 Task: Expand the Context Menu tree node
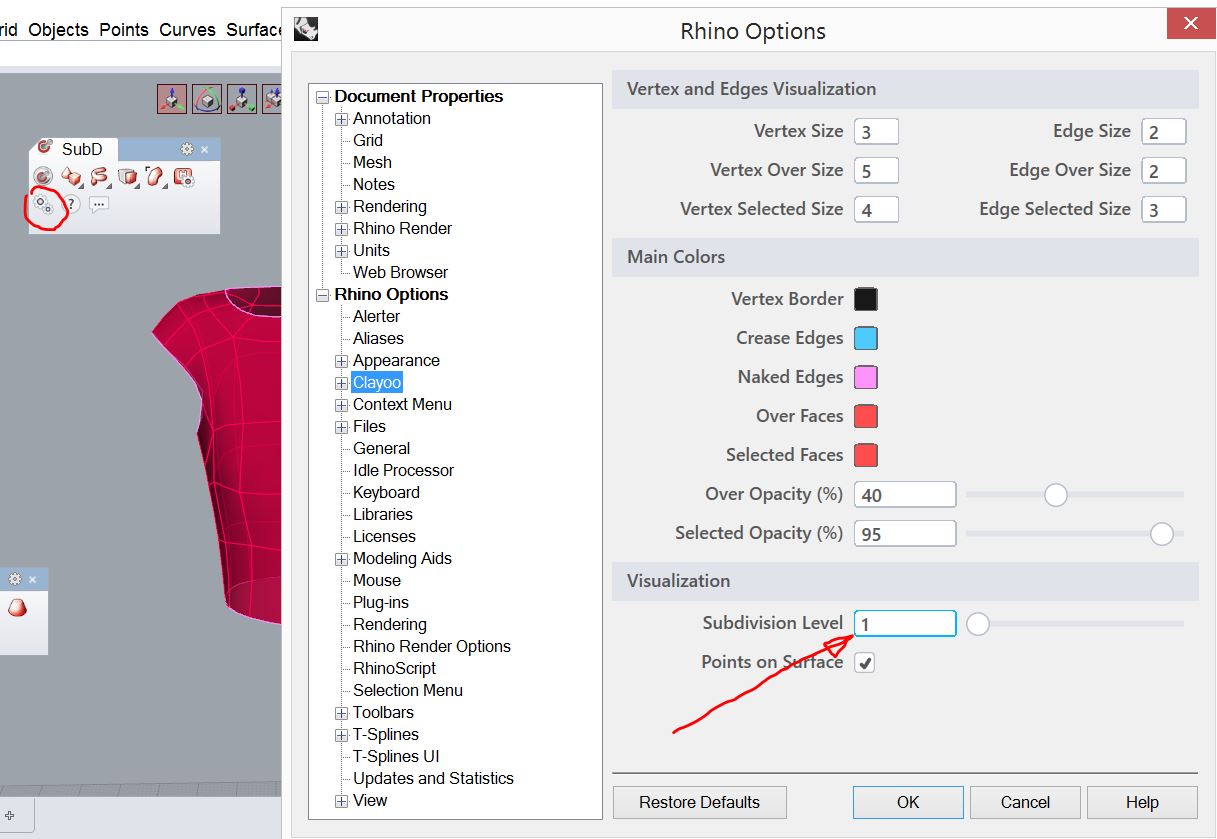click(341, 405)
